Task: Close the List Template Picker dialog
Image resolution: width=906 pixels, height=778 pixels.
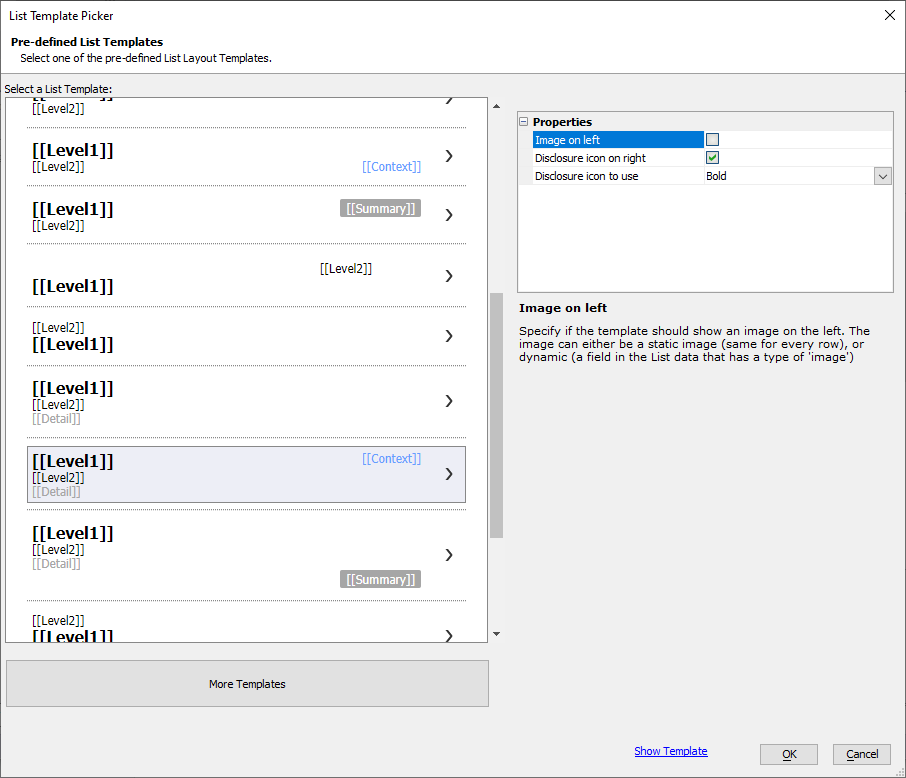Action: tap(890, 16)
